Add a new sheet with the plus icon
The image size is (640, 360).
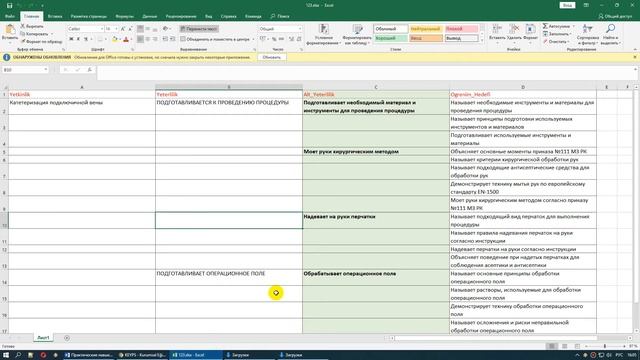[x=67, y=338]
